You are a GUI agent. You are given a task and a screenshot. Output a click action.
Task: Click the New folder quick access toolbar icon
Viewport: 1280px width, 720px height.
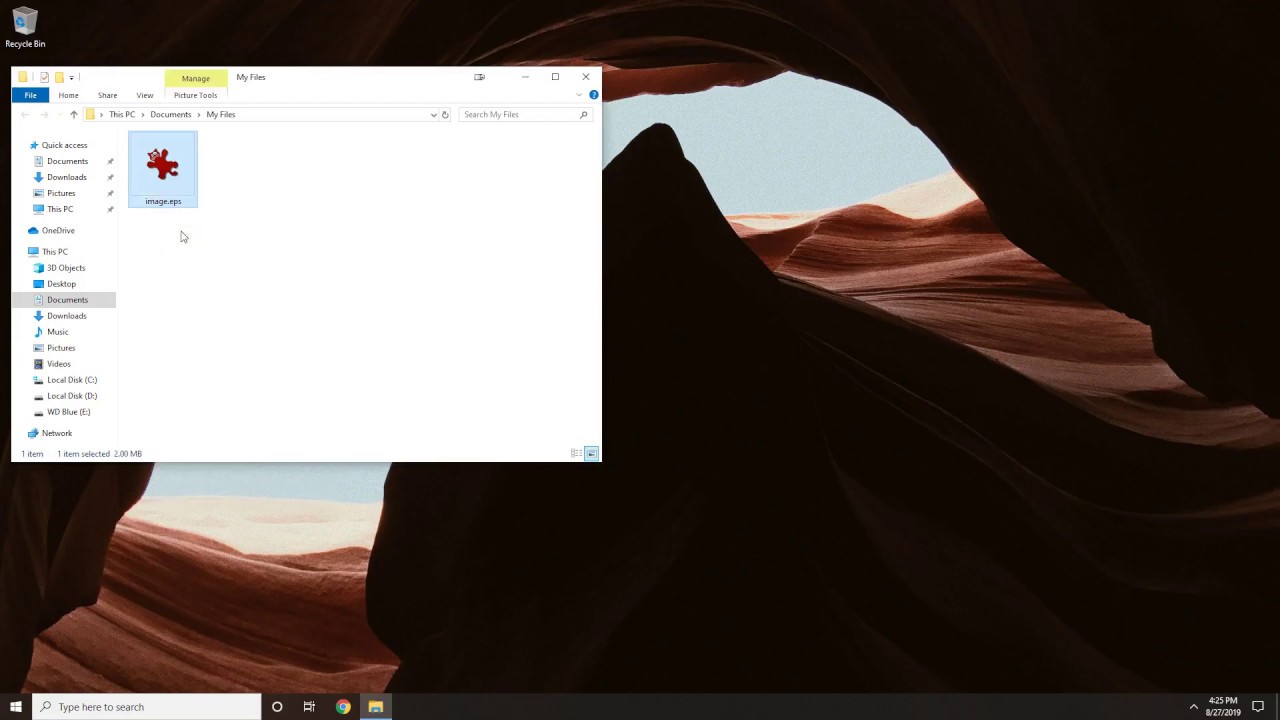click(x=59, y=77)
